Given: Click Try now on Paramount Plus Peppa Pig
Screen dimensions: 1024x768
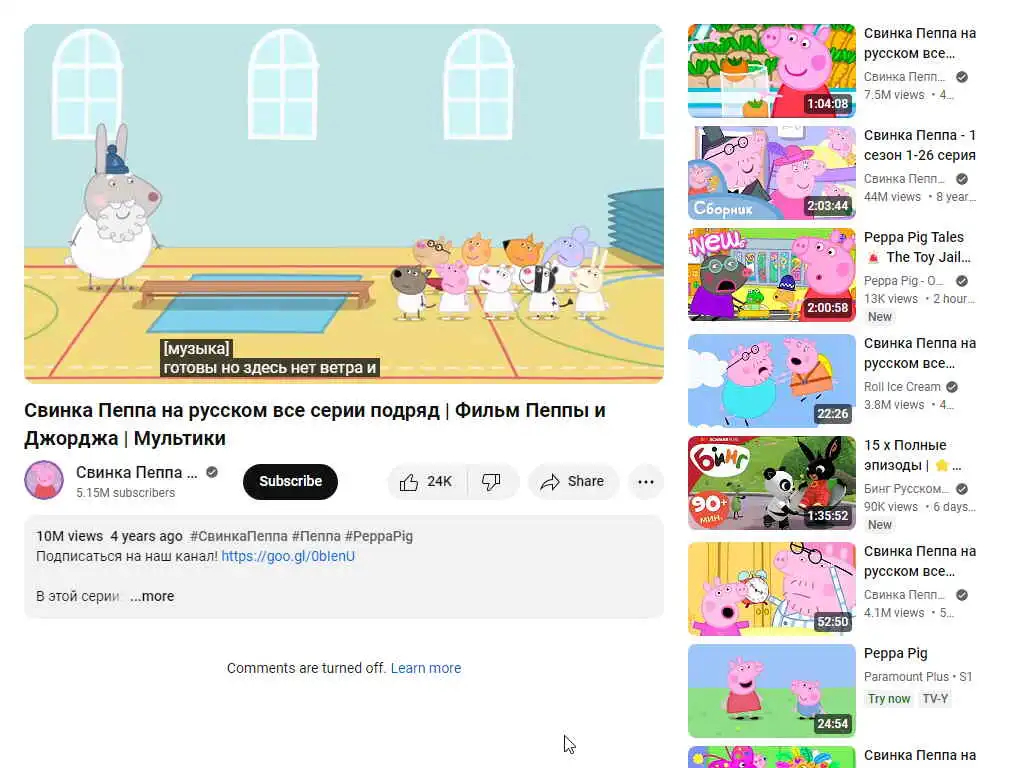Looking at the screenshot, I should [x=889, y=699].
